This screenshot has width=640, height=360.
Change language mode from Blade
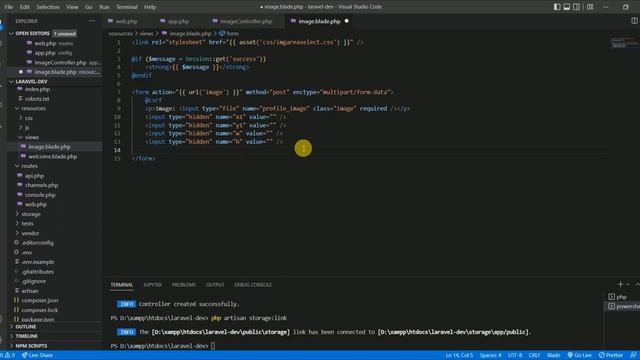(x=553, y=355)
